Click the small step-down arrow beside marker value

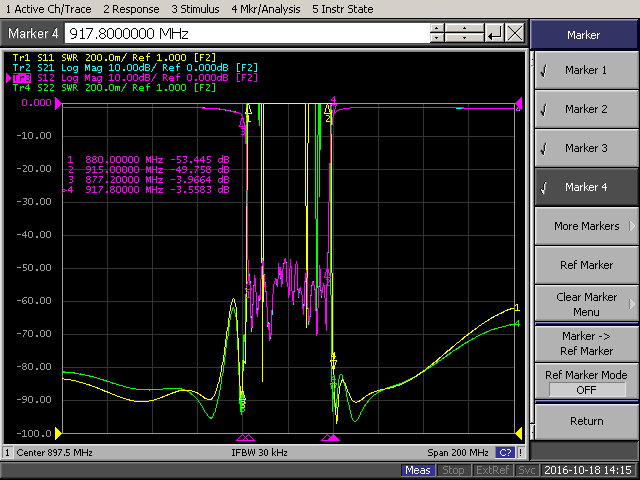pyautogui.click(x=438, y=38)
